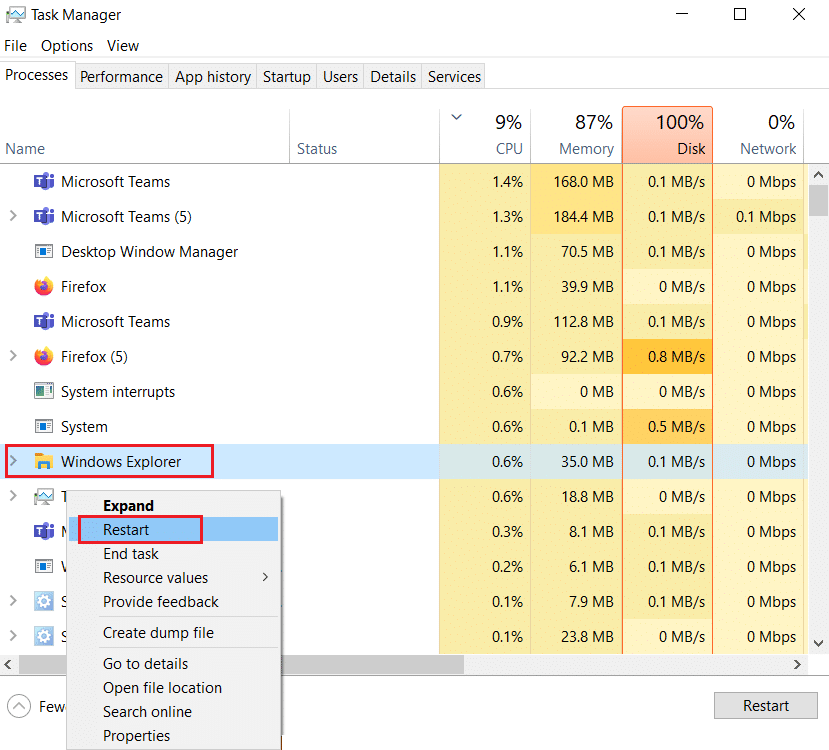The image size is (829, 750).
Task: Open the Options menu
Action: coord(66,45)
